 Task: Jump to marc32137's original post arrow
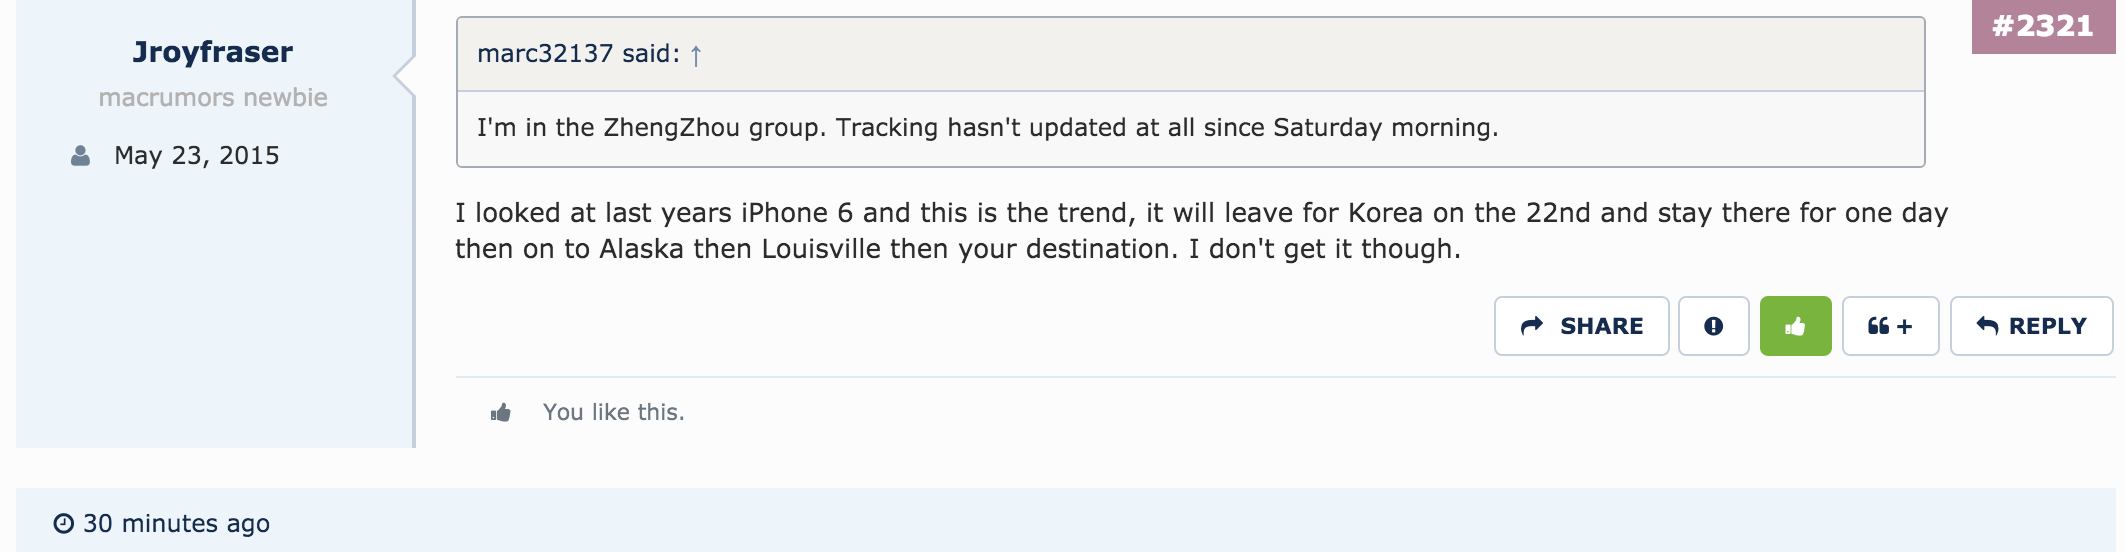tap(696, 55)
